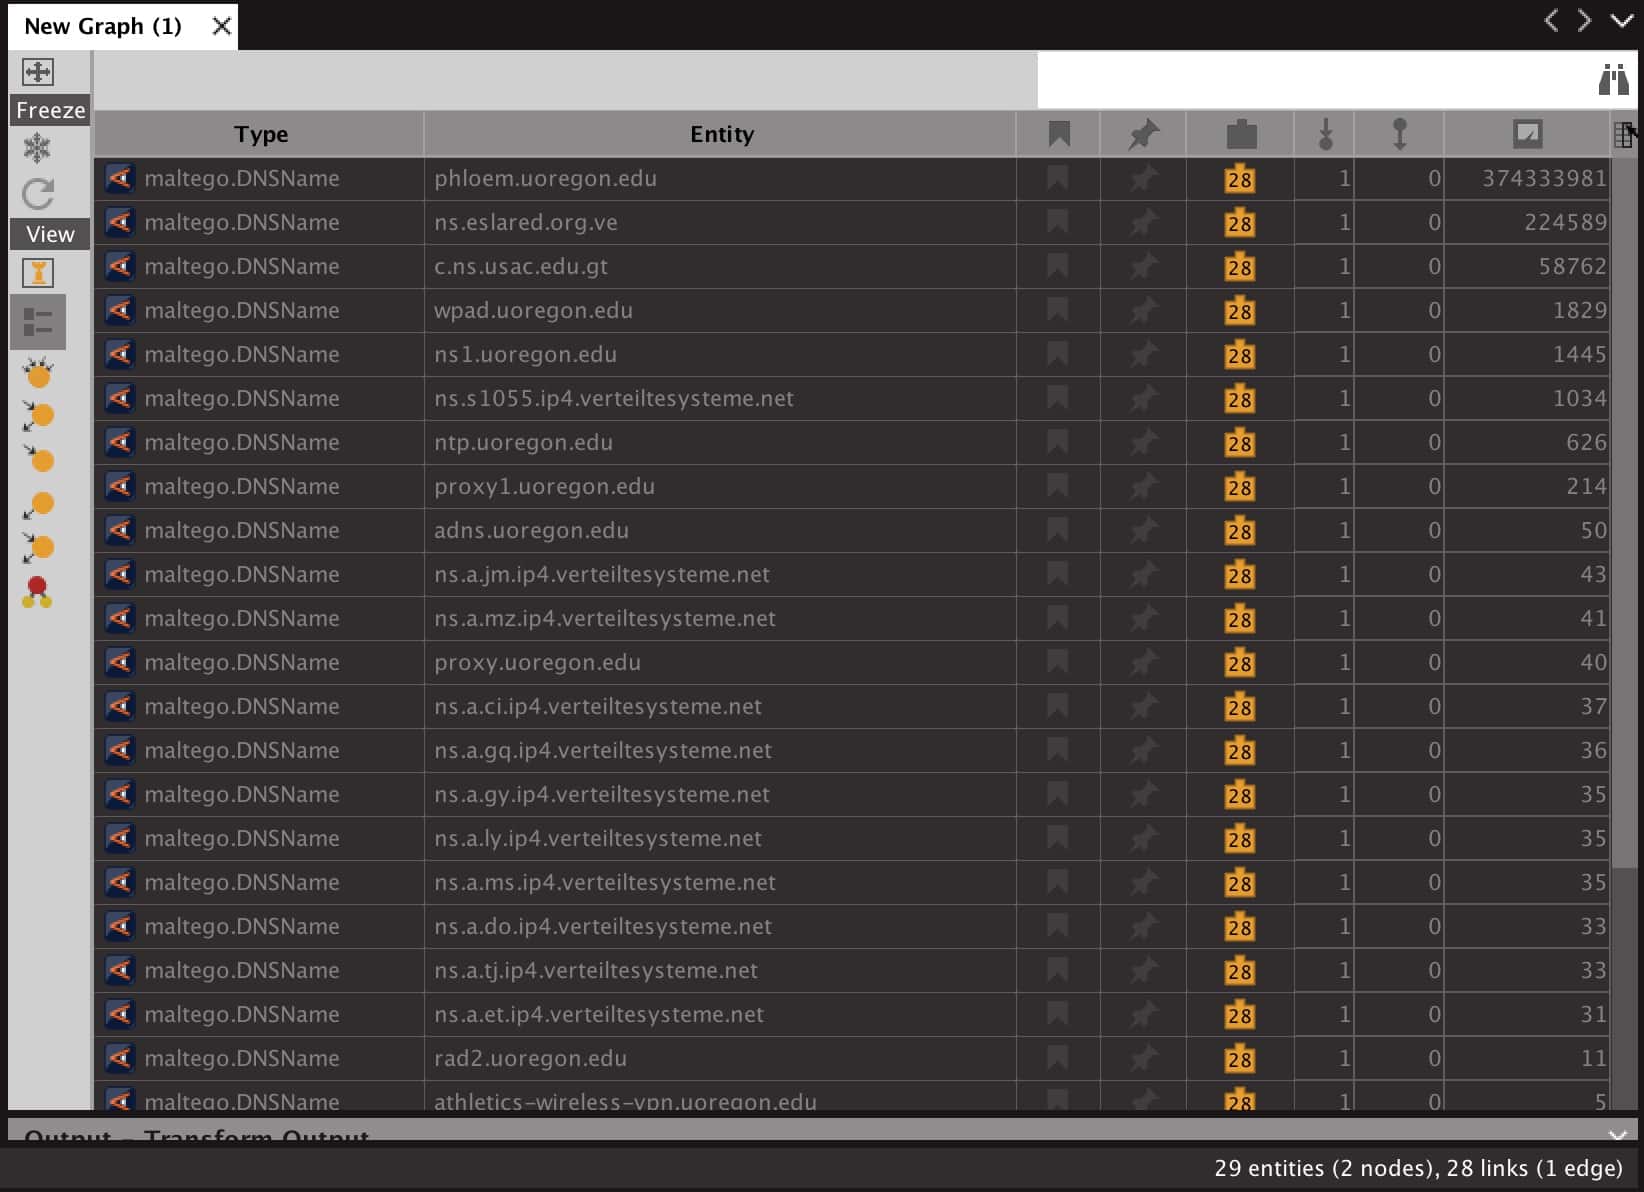Viewport: 1644px width, 1192px height.
Task: Click the weight 28 badge for phloem.uoregon.edu
Action: (x=1240, y=179)
